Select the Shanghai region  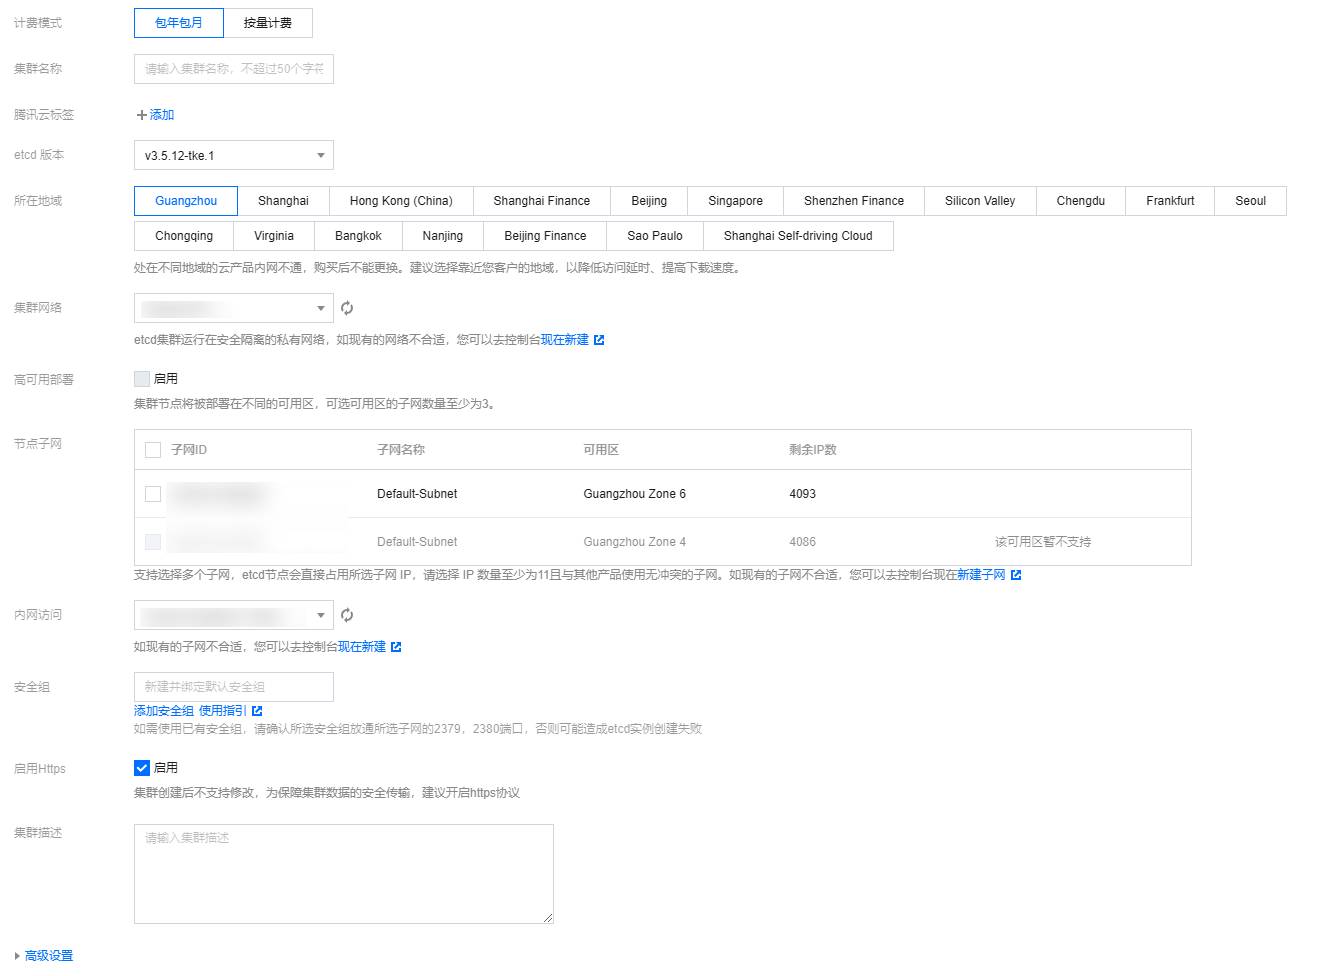pyautogui.click(x=283, y=201)
